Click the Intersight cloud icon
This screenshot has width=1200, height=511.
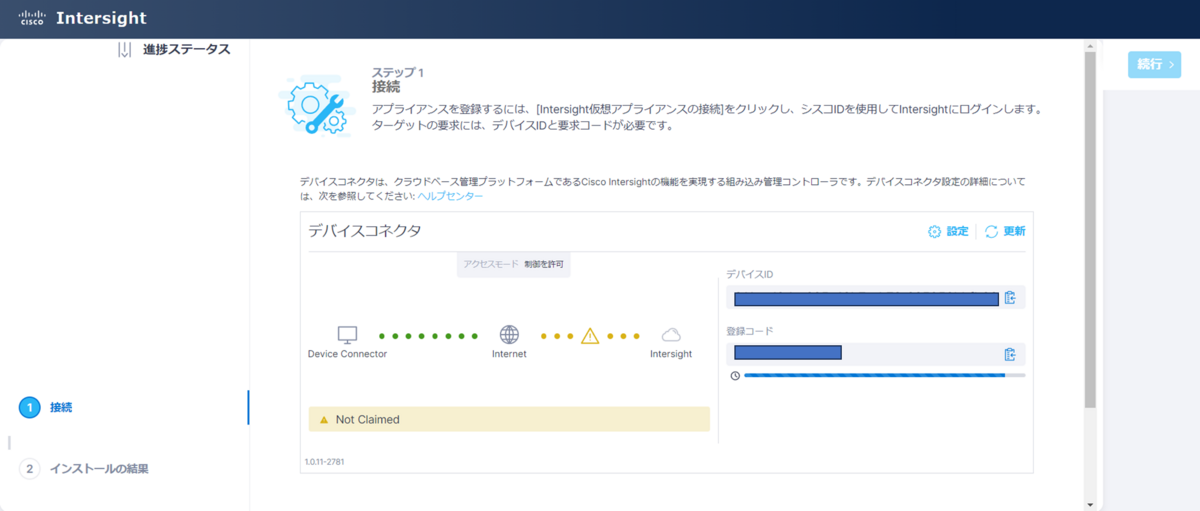pos(671,335)
